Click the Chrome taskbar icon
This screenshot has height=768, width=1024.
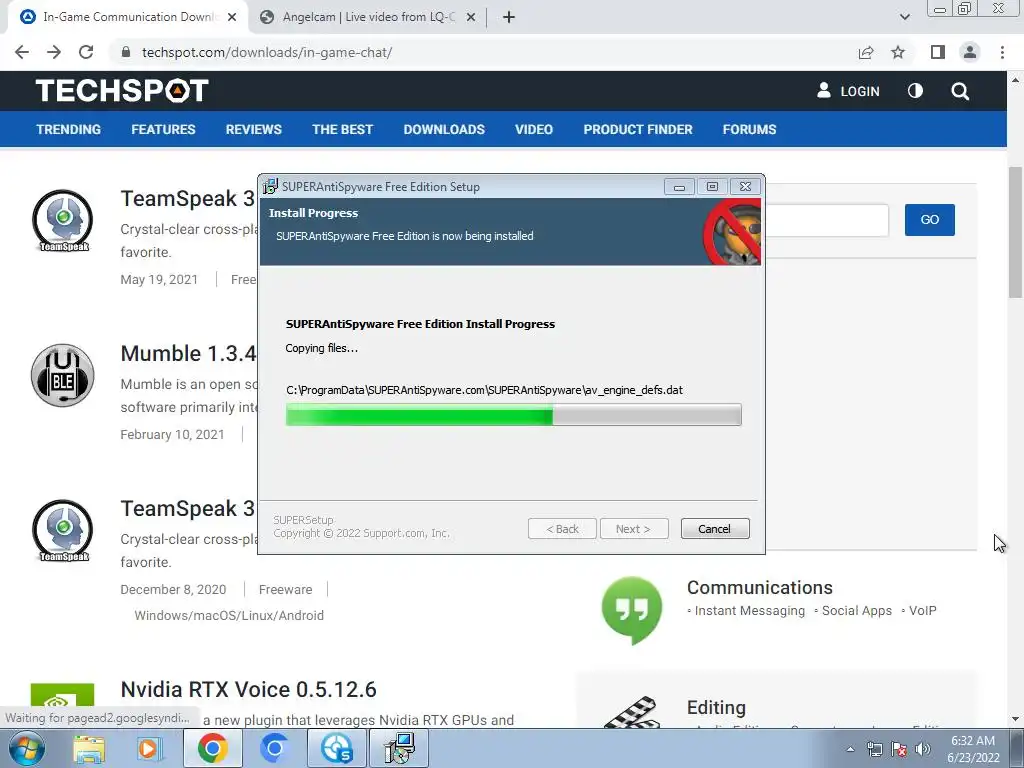[212, 748]
